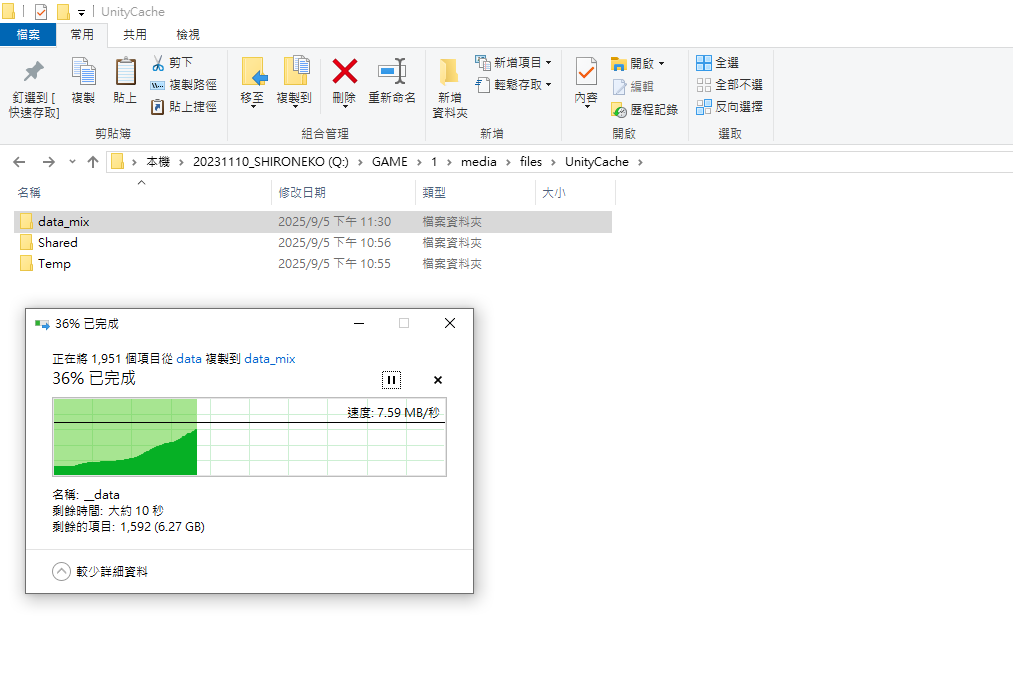Open Quick Access Toolbar customize dropdown
Screen dimensions: 1013x693
(x=81, y=12)
